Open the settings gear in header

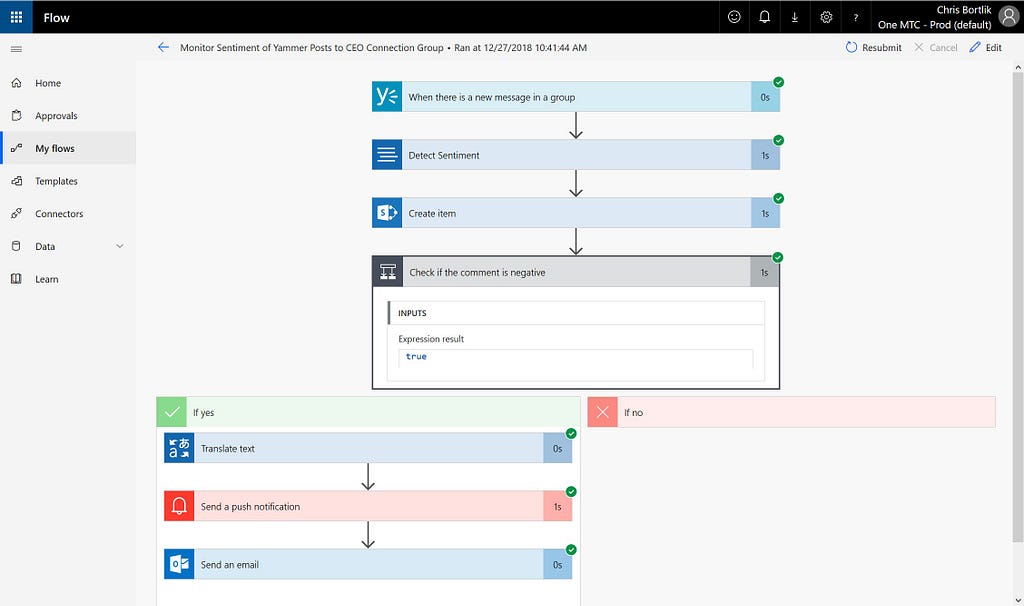tap(826, 17)
